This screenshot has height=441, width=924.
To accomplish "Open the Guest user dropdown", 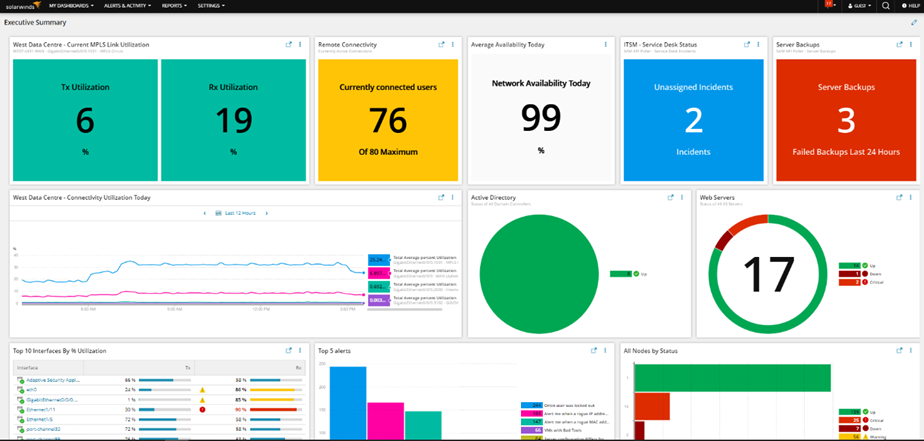I will coord(859,5).
